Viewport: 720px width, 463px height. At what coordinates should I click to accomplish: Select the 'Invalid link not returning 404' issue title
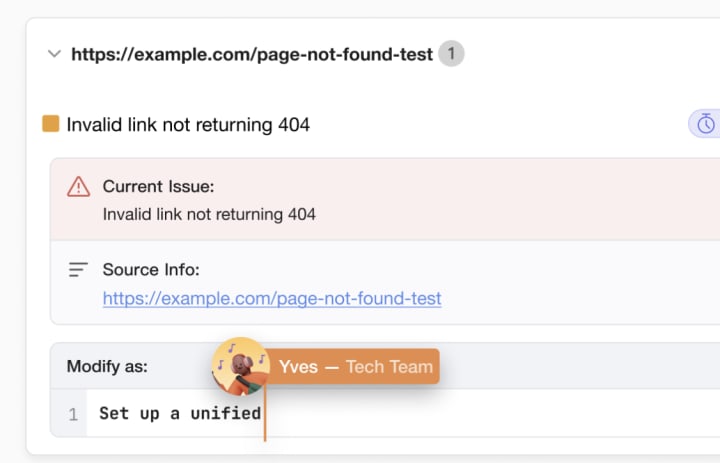[x=188, y=125]
